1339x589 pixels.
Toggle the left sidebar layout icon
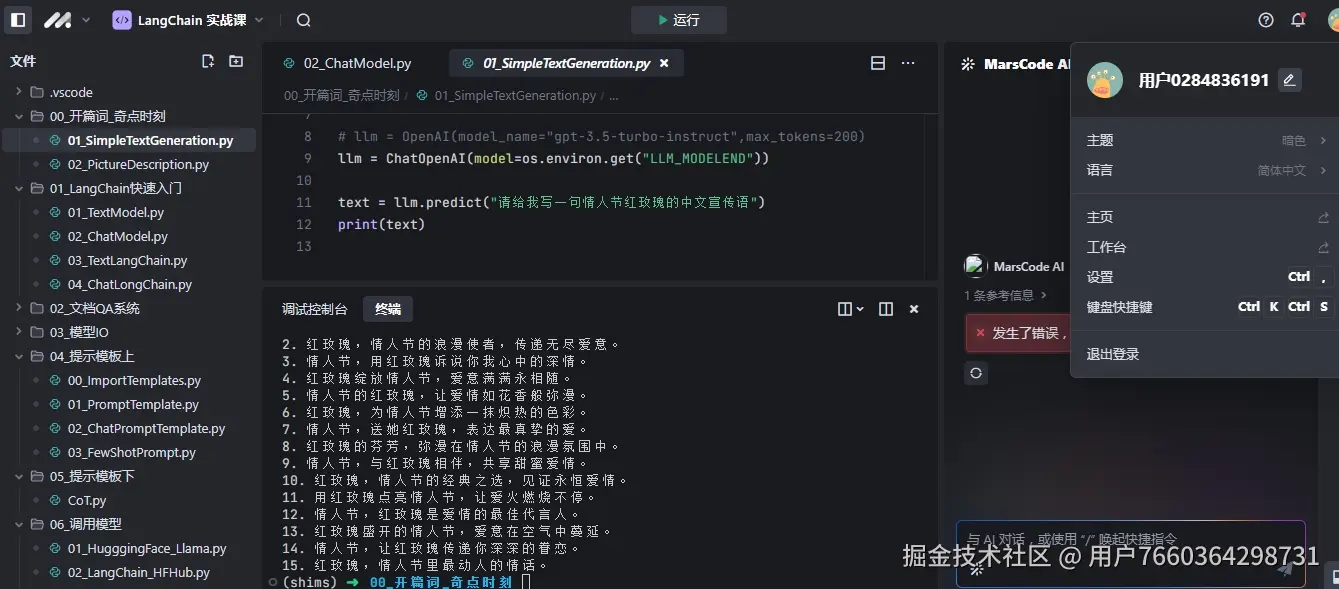tap(17, 19)
